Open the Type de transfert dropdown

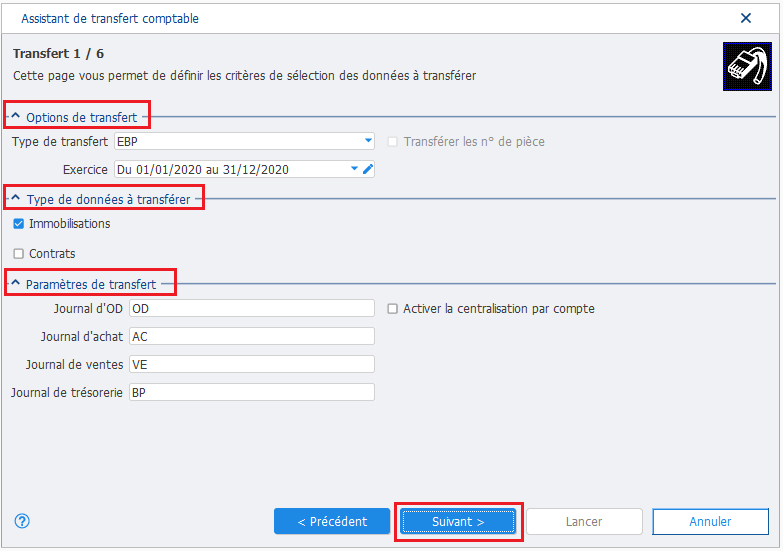coord(368,141)
